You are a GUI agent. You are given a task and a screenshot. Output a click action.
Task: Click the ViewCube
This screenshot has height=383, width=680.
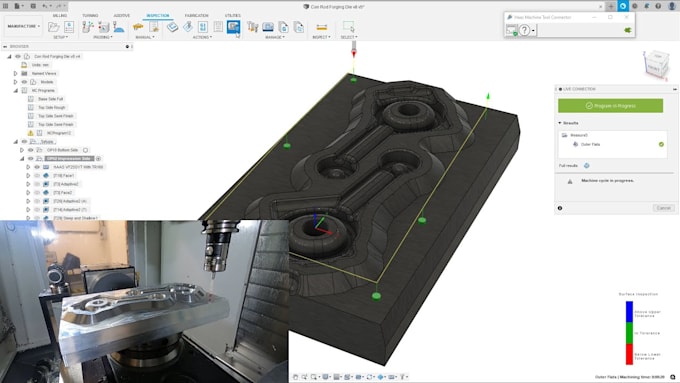click(x=656, y=64)
